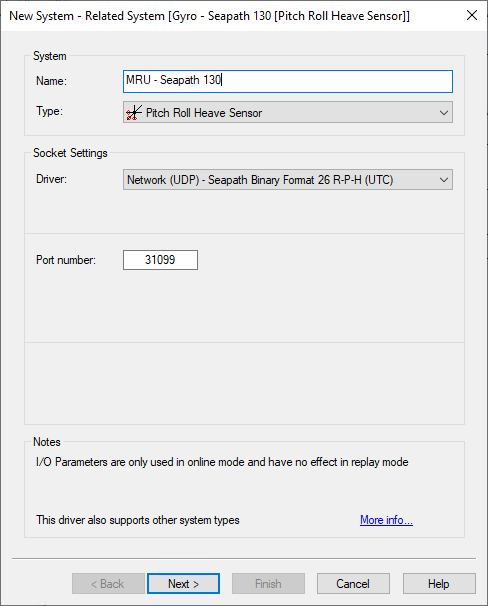Screen dimensions: 488x606
Task: Select the Port number field showing 31099
Action: point(160,260)
